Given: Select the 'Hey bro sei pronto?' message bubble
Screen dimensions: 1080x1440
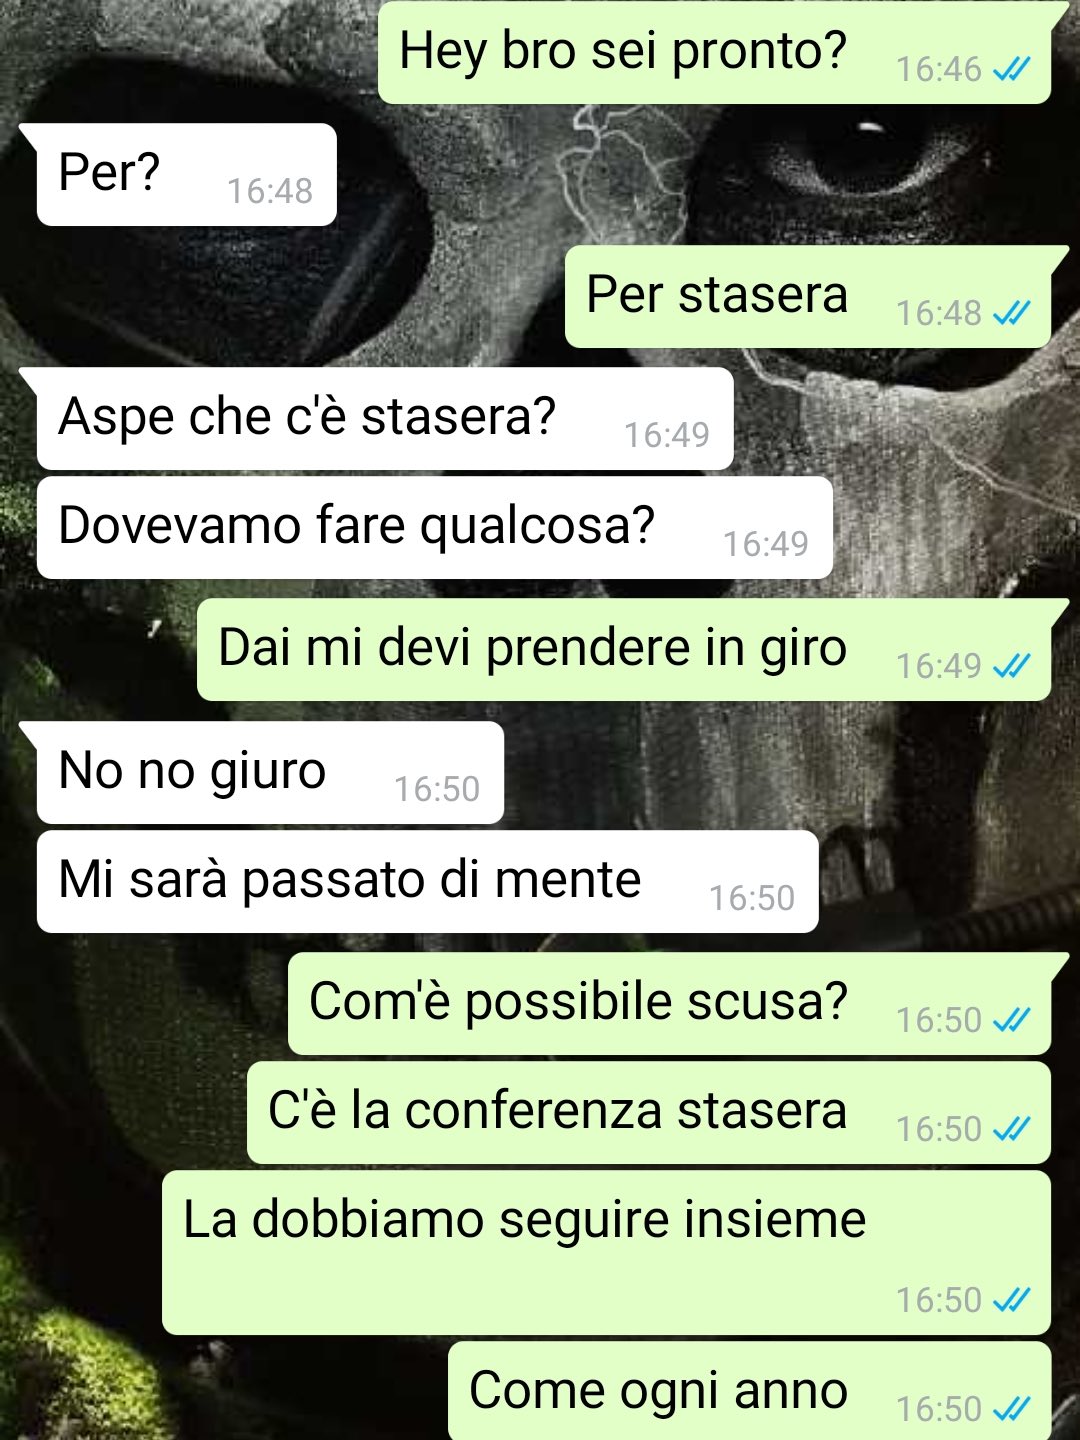Looking at the screenshot, I should tap(715, 52).
